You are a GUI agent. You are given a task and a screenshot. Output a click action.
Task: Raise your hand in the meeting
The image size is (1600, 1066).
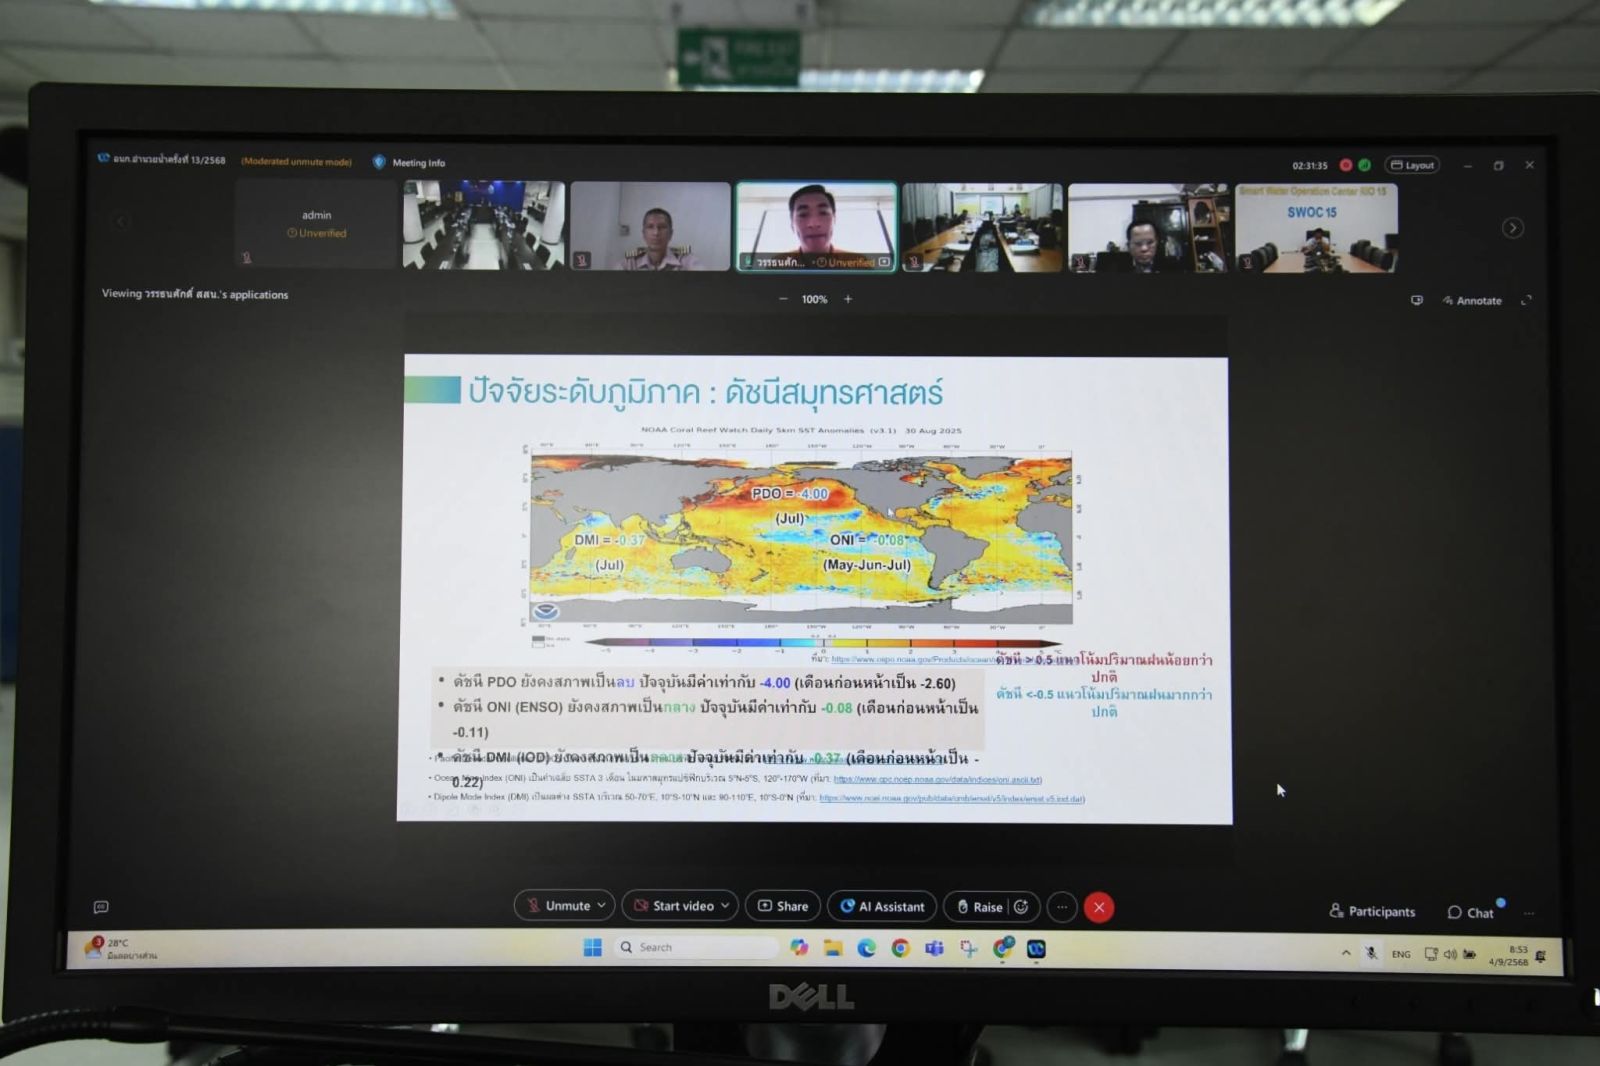[979, 907]
